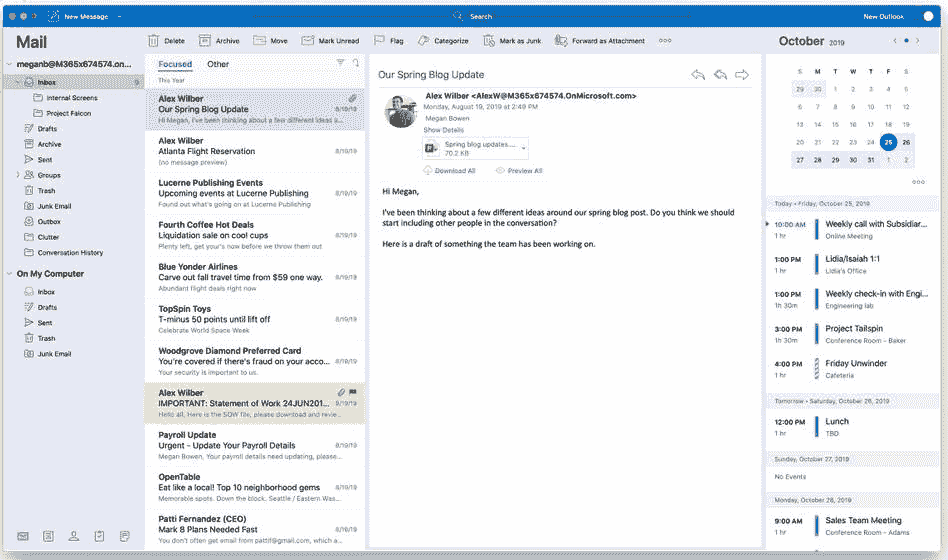Go to next month in calendar
948x560 pixels.
click(x=918, y=41)
